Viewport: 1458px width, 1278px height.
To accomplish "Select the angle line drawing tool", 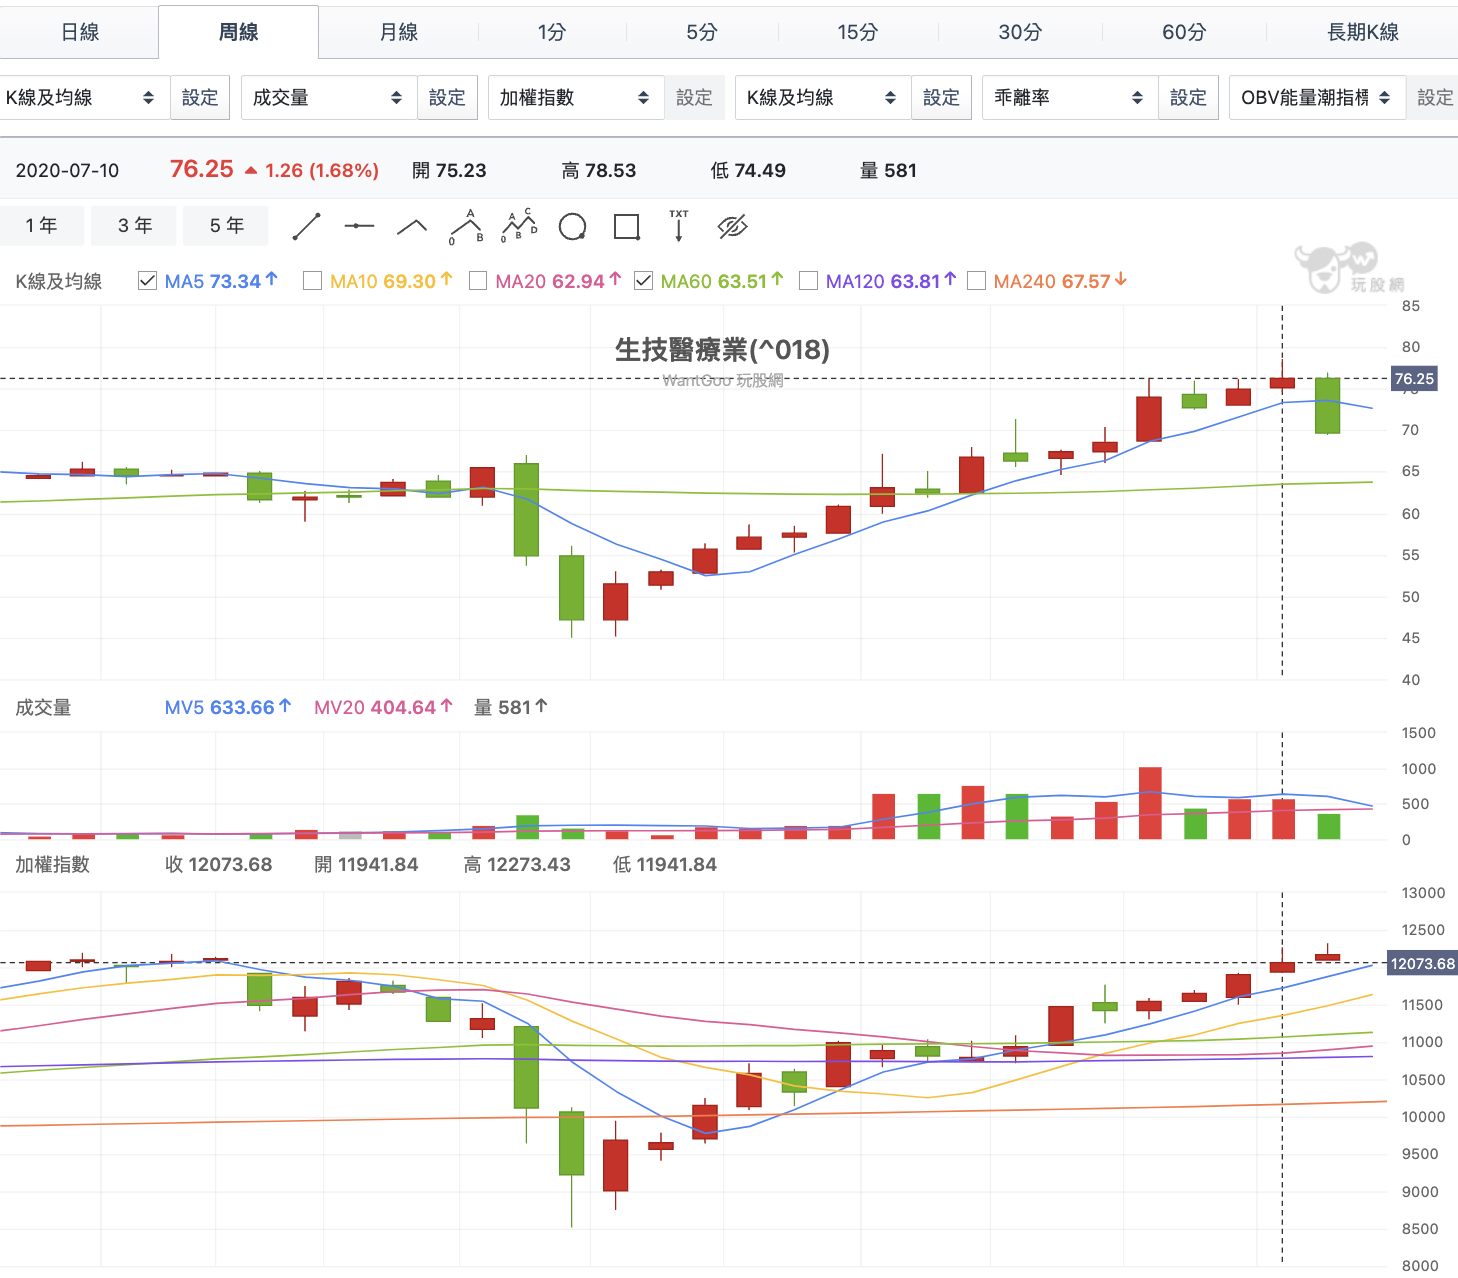I will pyautogui.click(x=411, y=226).
